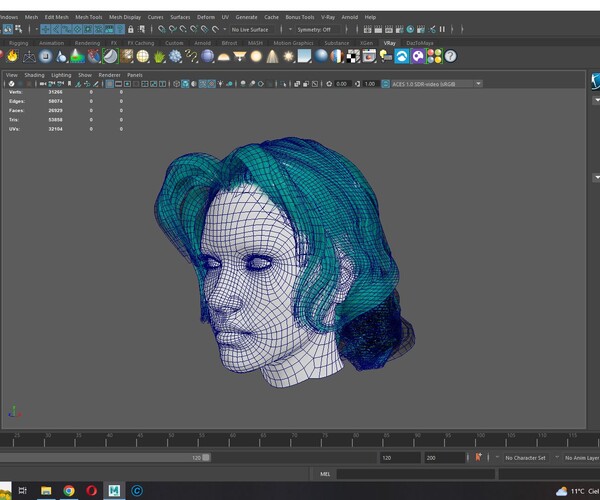Click the lock selection padlock icon

click(x=131, y=29)
